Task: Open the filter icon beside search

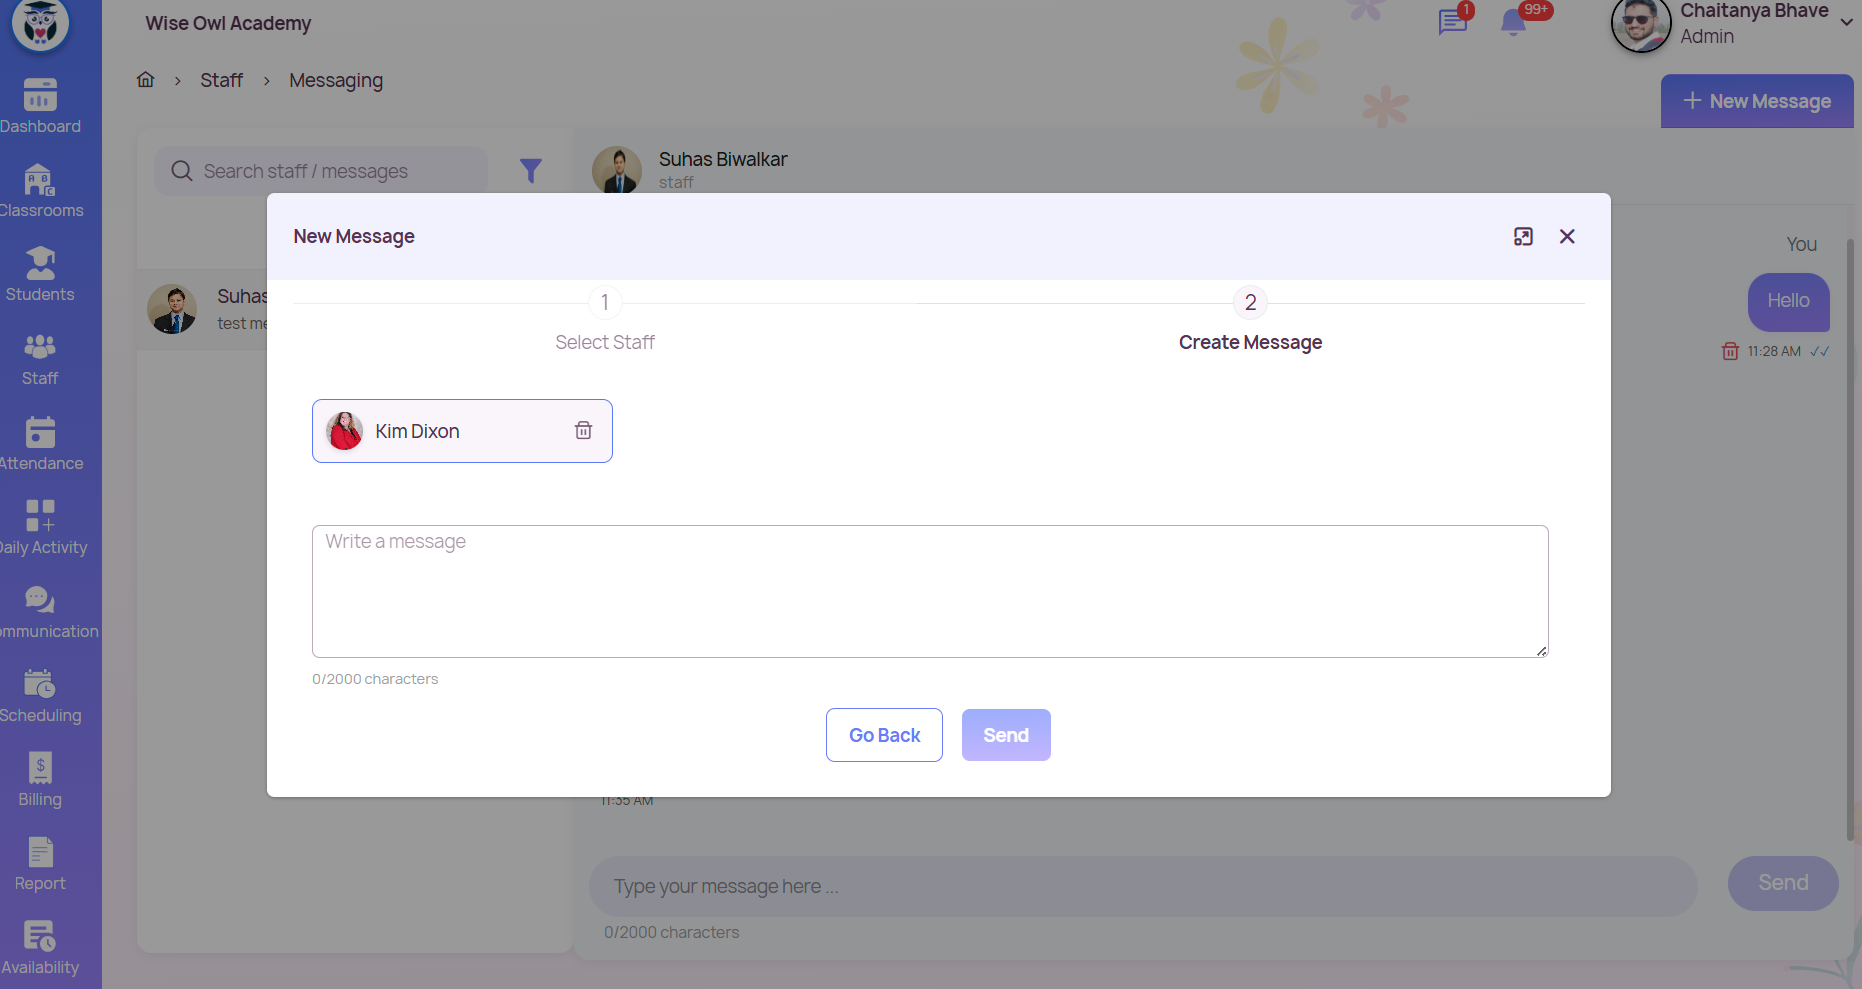Action: pyautogui.click(x=531, y=171)
